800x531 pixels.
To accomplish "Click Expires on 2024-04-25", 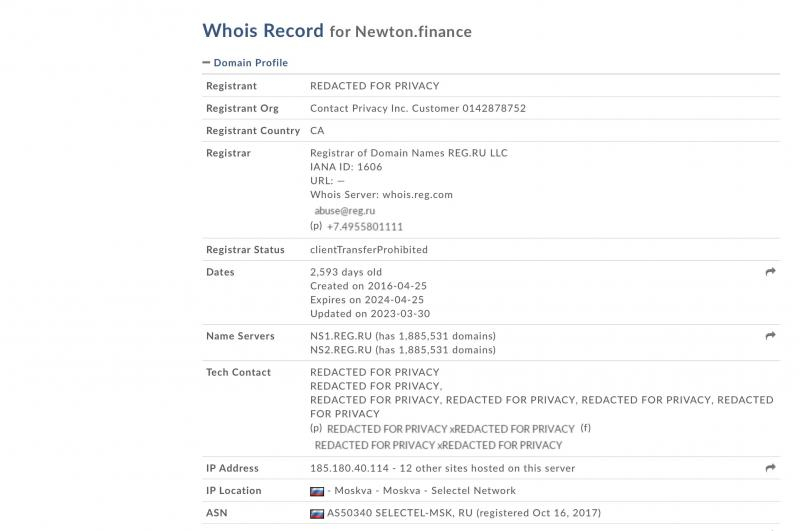I will 367,299.
